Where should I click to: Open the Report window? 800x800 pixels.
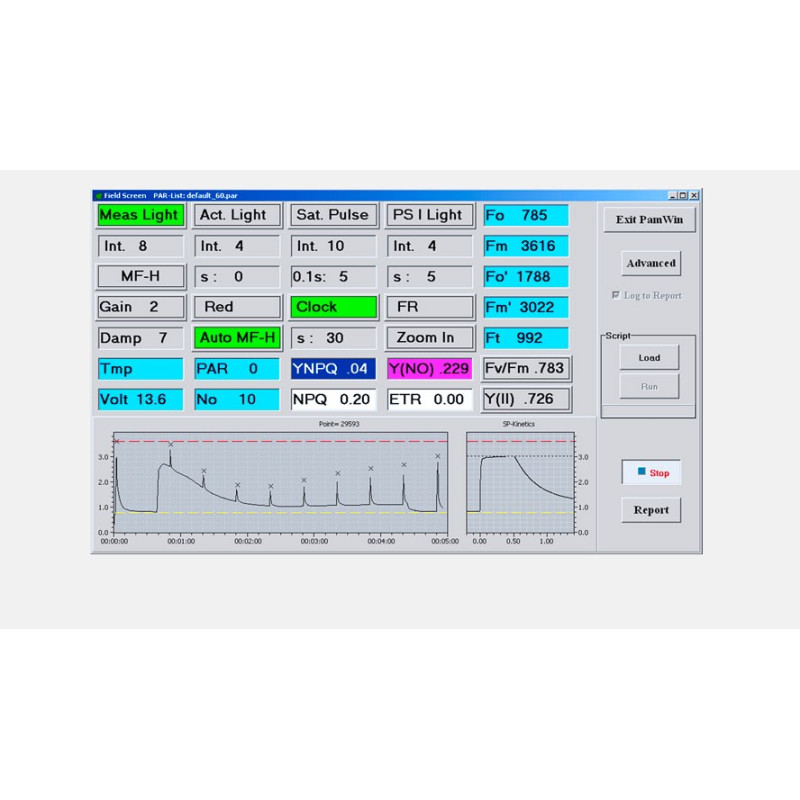pyautogui.click(x=650, y=510)
